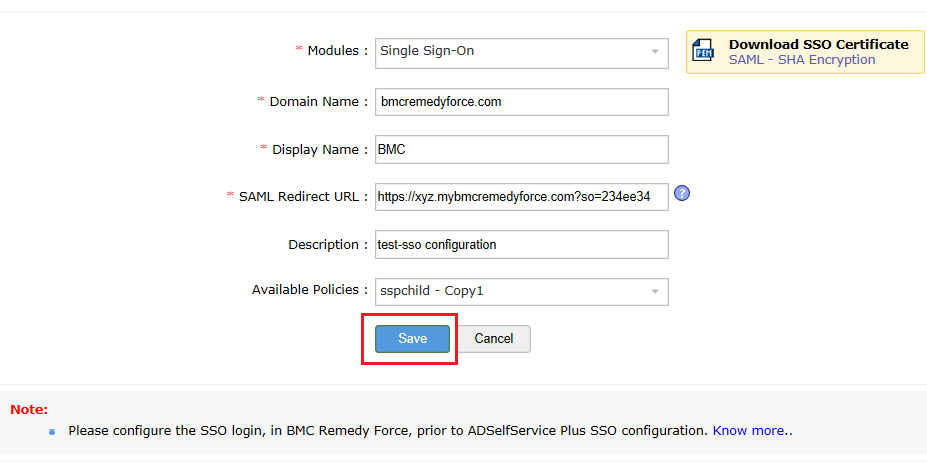Focus the Domain Name input field
The image size is (927, 470).
point(521,102)
